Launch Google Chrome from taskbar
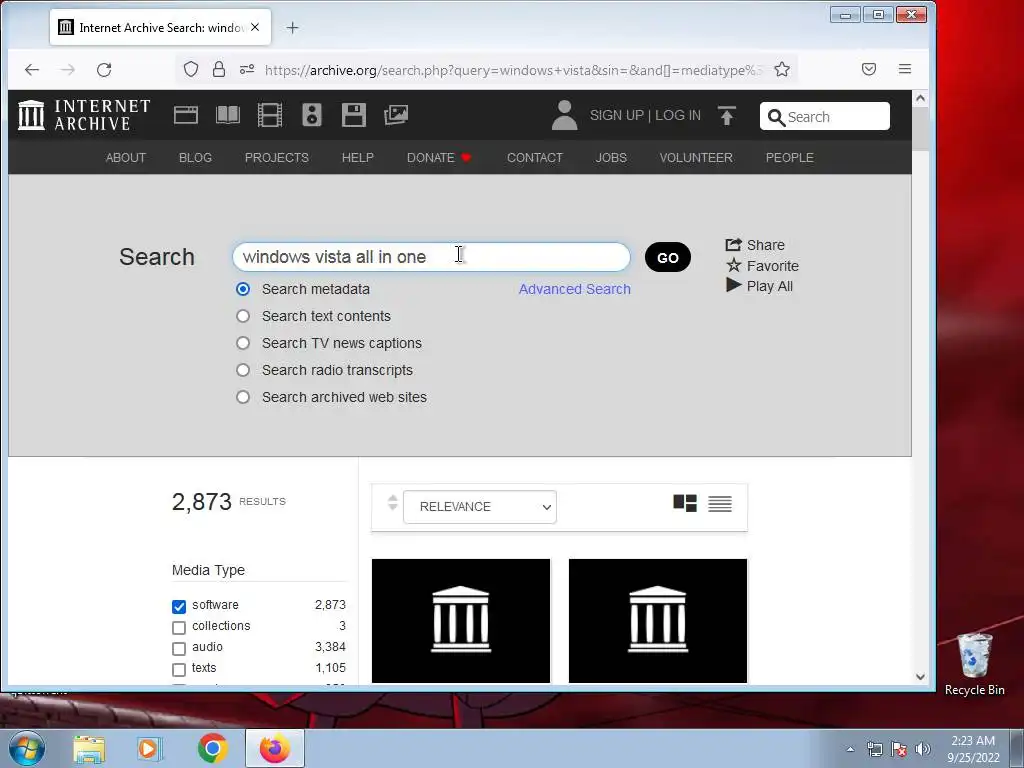Screen dimensions: 1024x768 (212, 748)
